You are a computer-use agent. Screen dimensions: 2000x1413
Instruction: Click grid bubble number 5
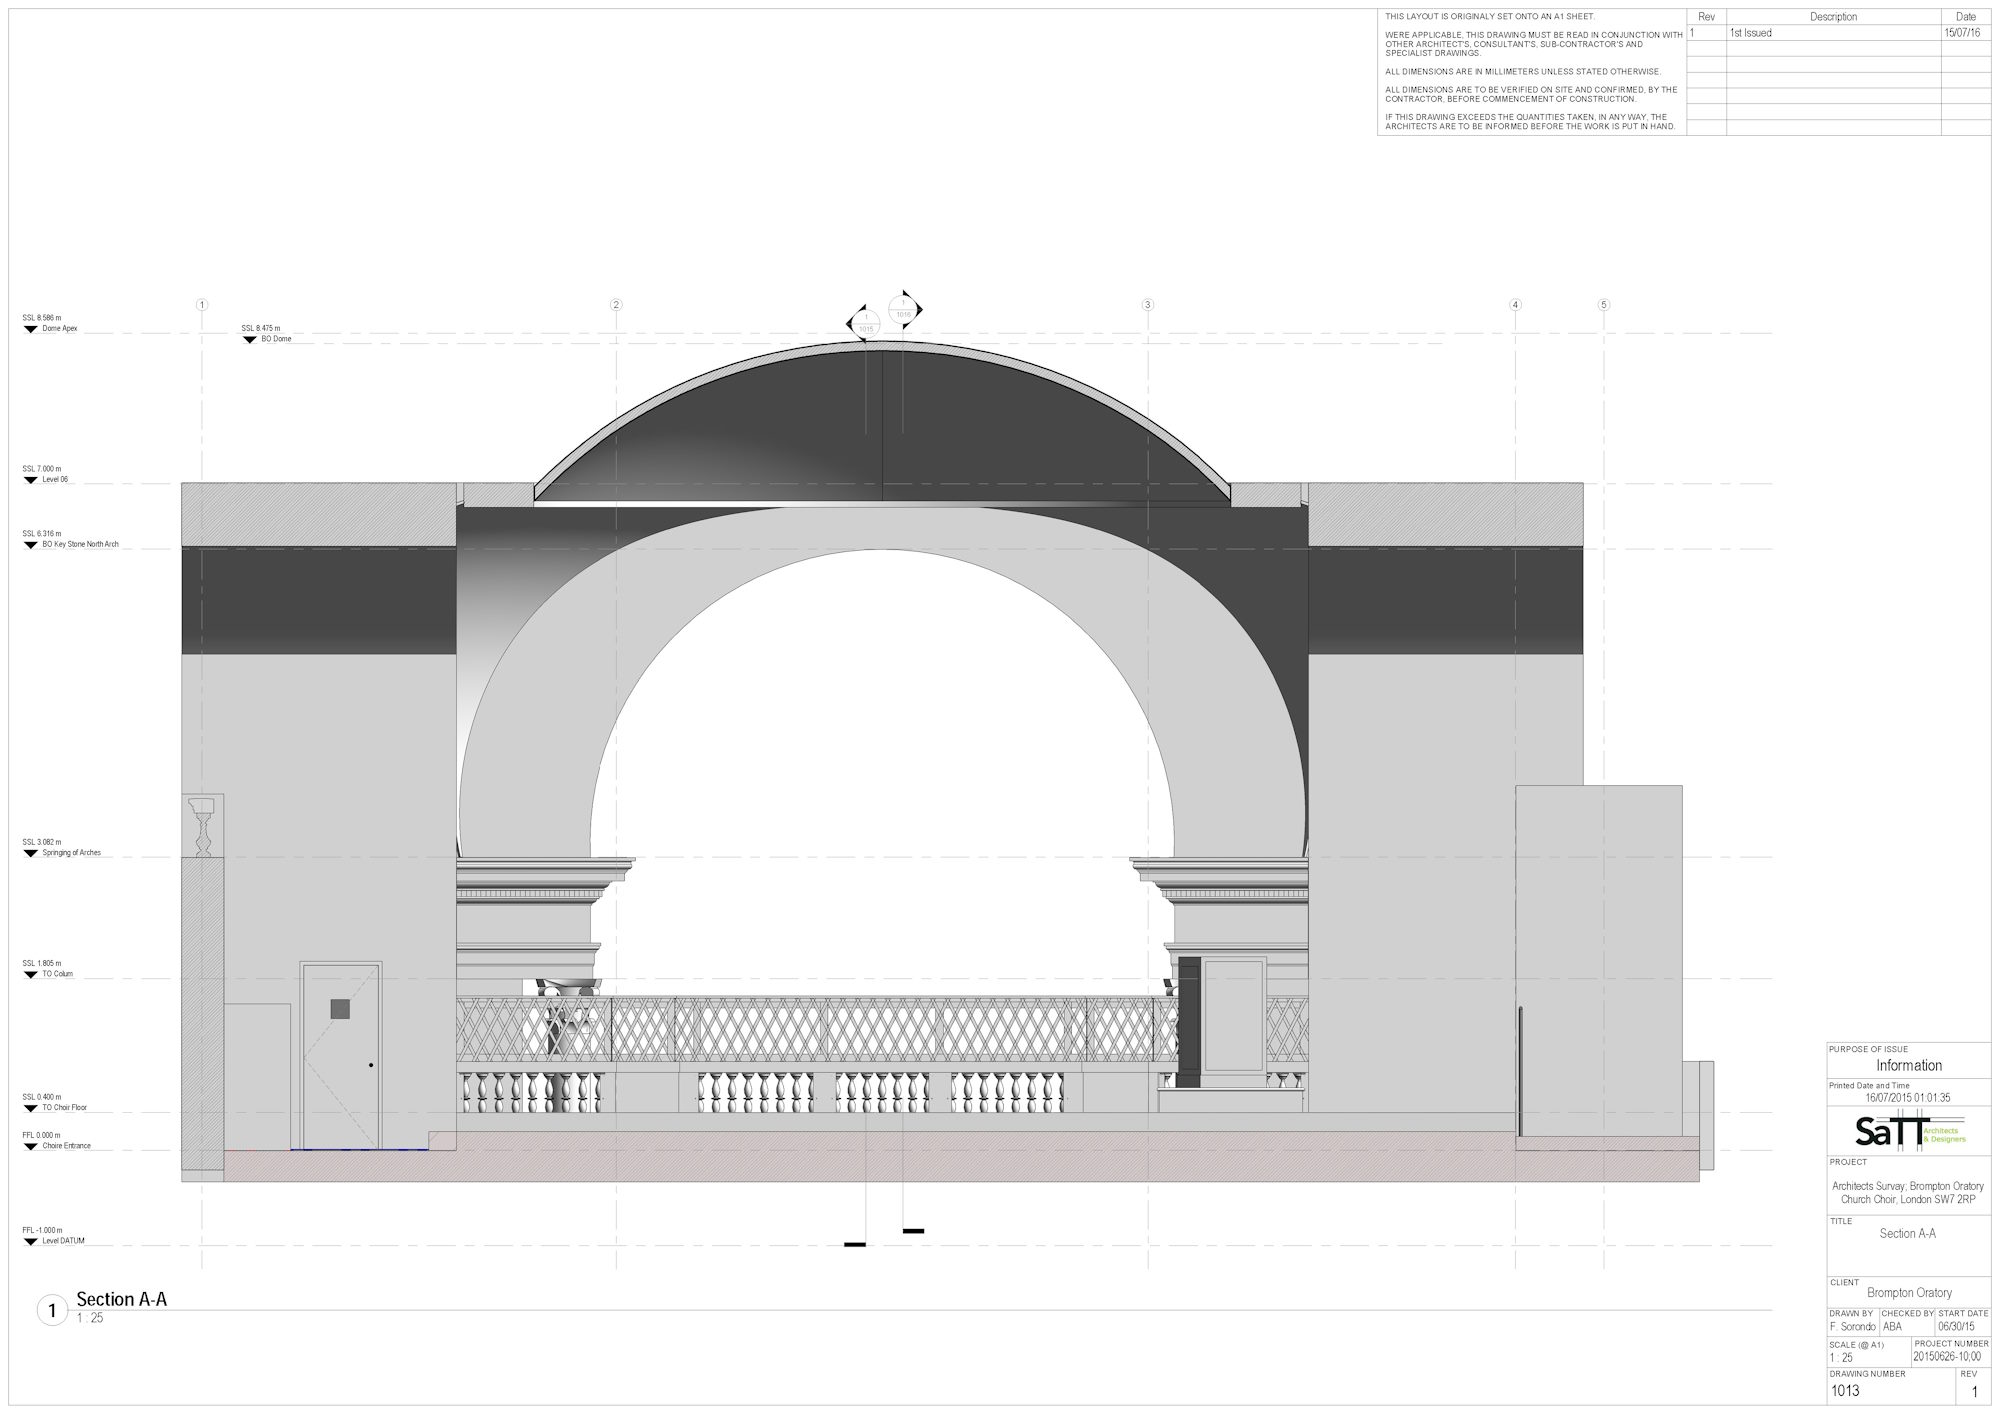click(1604, 305)
